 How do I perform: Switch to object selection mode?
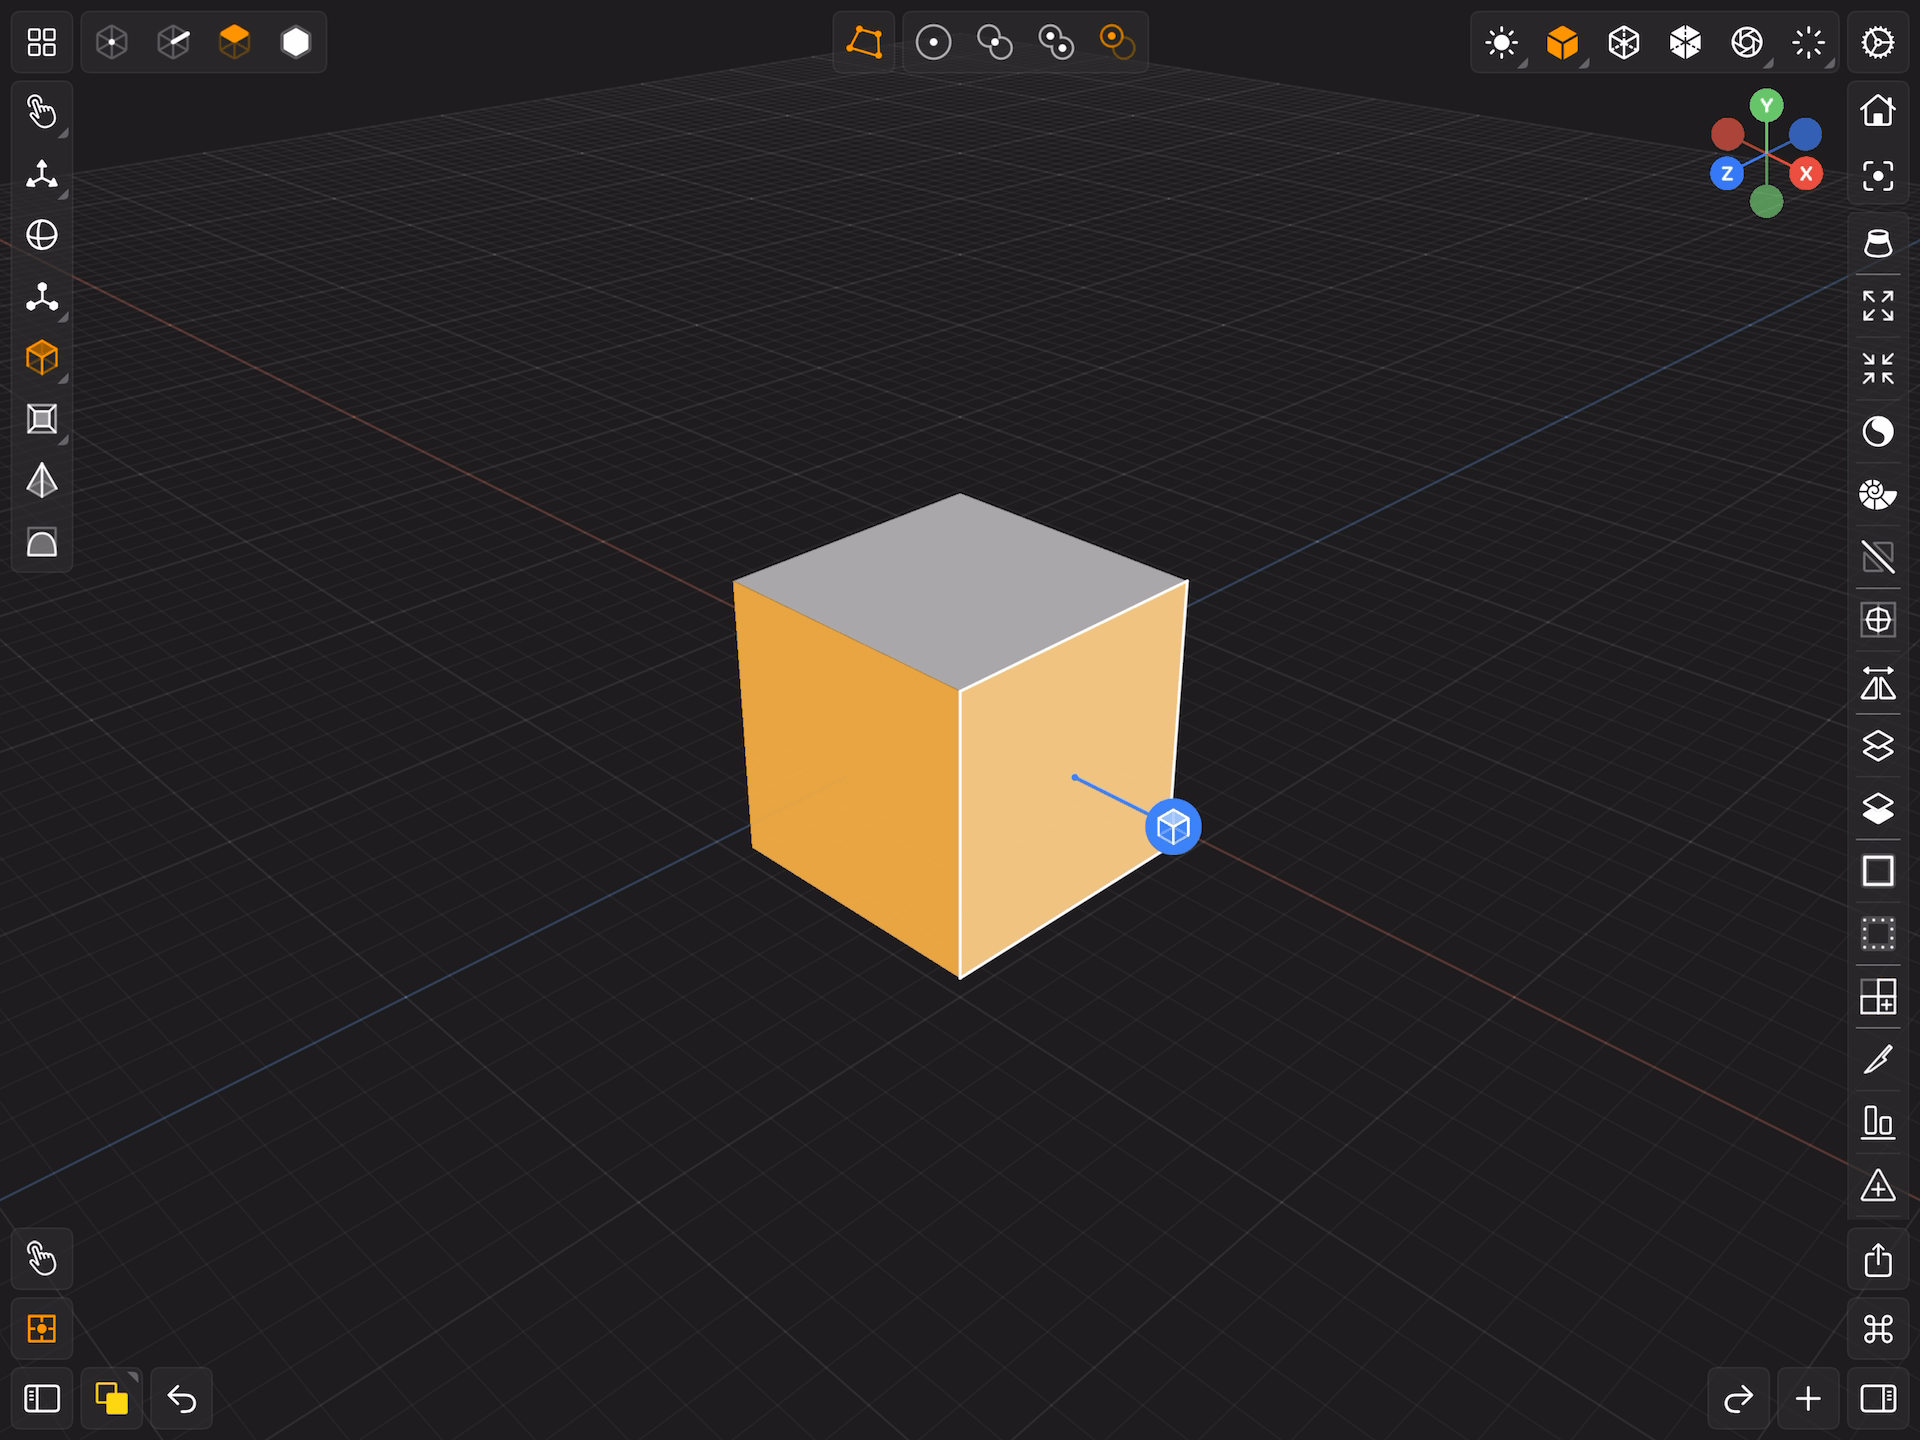pyautogui.click(x=296, y=42)
